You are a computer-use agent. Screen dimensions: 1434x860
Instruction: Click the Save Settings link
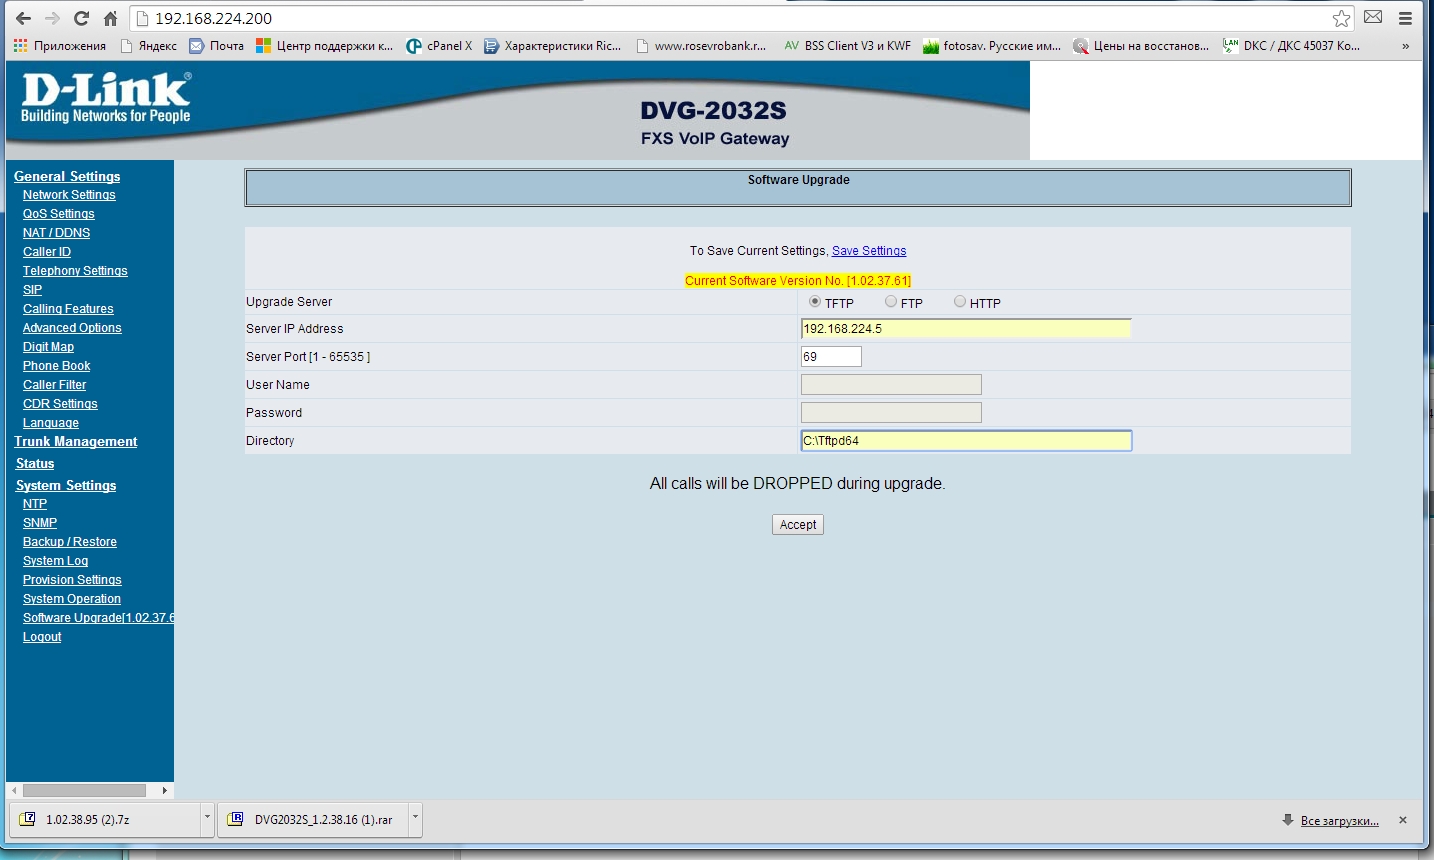(869, 251)
